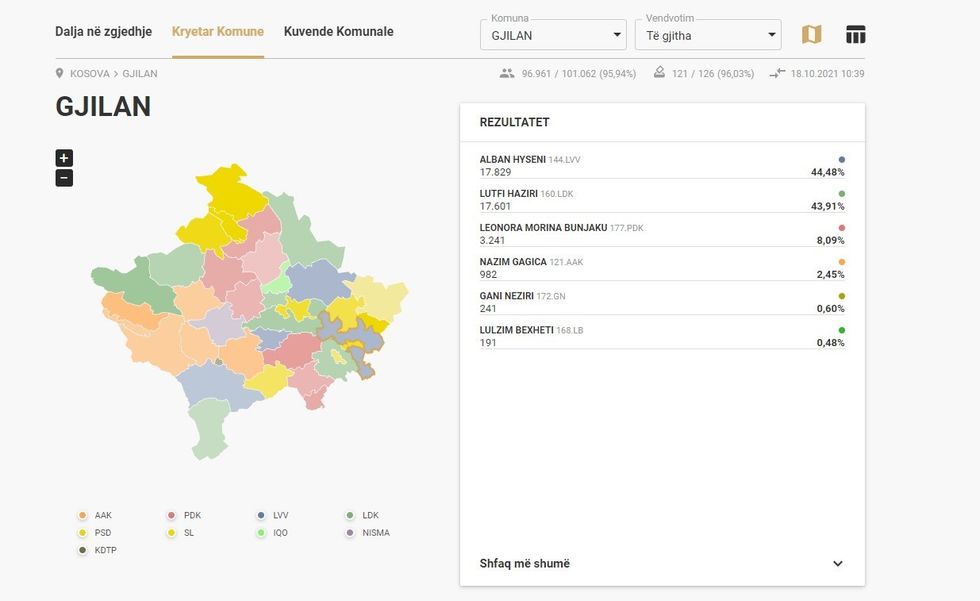Switch to Kuvende Komunale tab
Image resolution: width=980 pixels, height=601 pixels.
click(338, 31)
